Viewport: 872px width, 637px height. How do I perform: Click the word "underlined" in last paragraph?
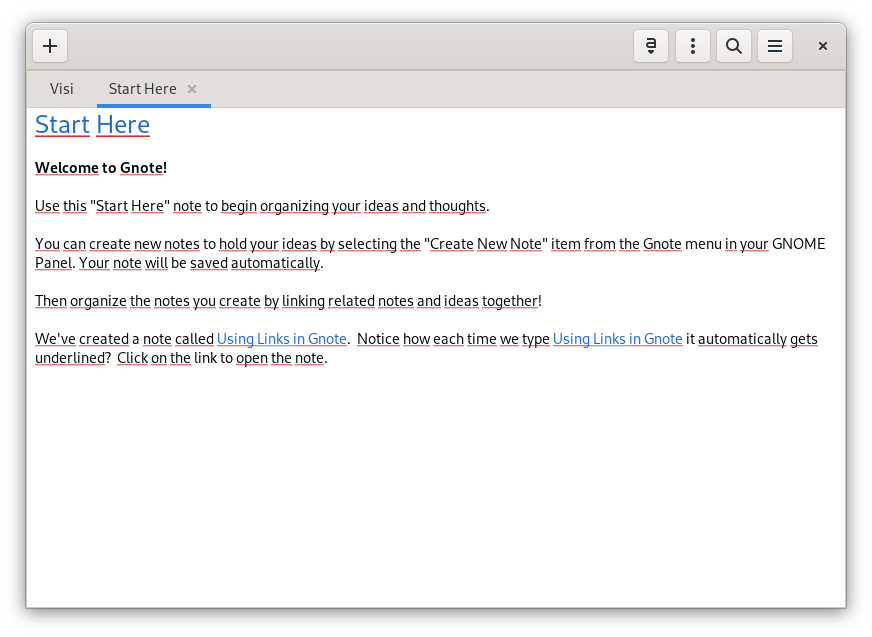pos(70,358)
